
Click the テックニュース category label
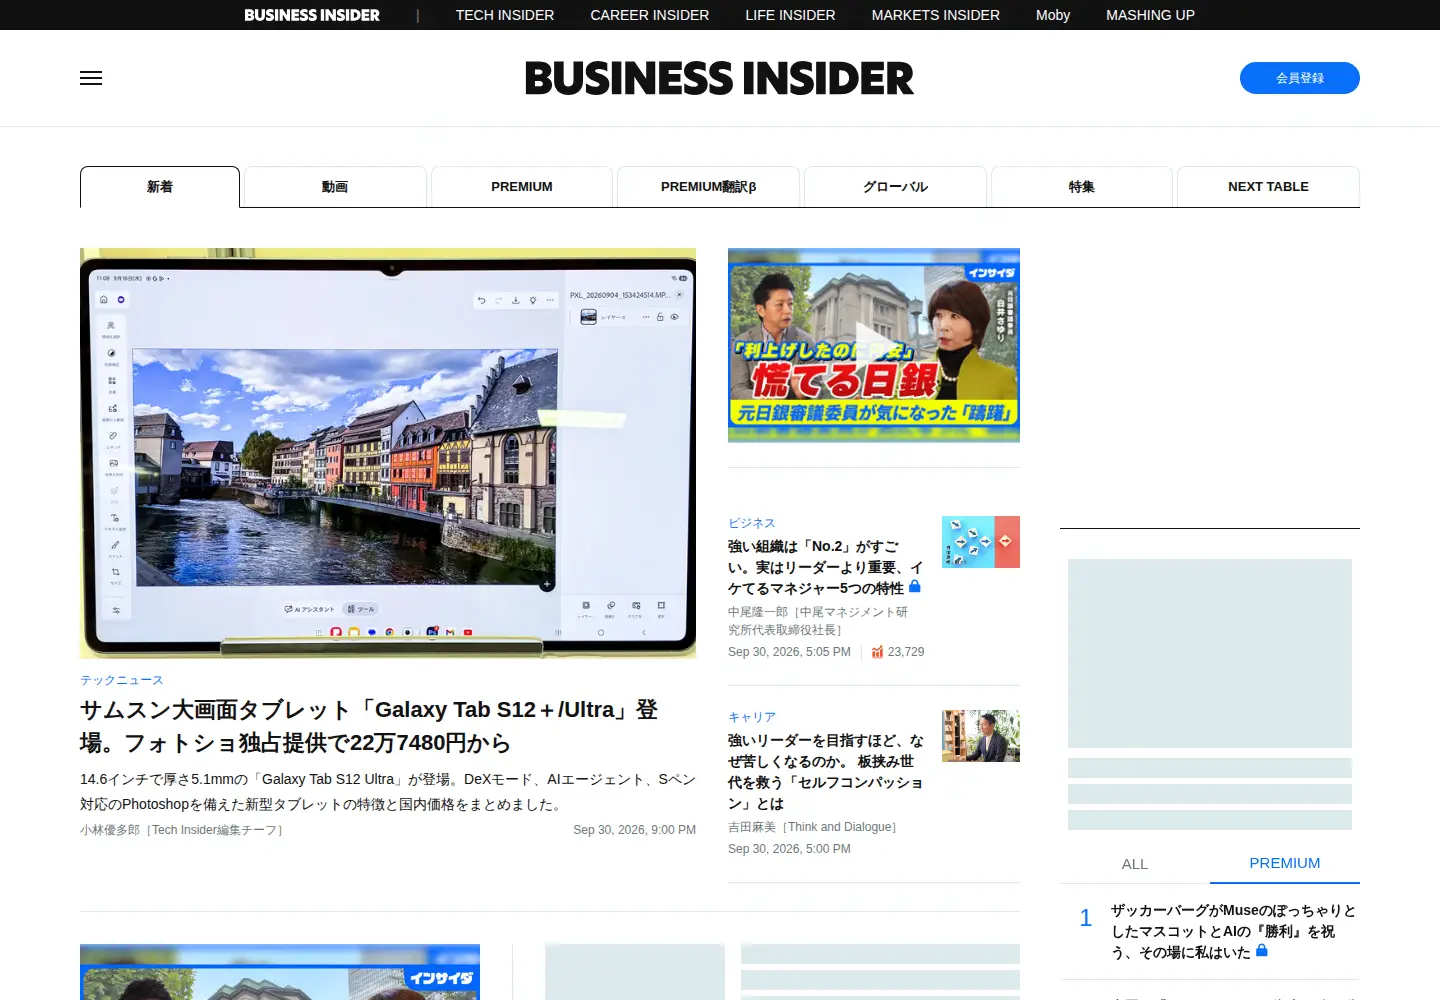point(121,680)
